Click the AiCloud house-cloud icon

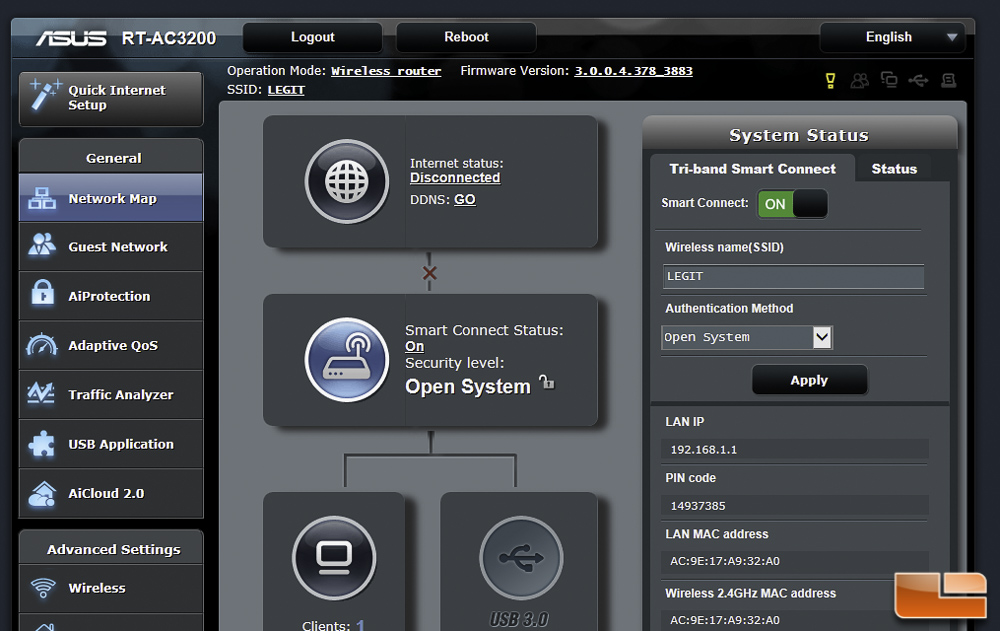pos(42,493)
